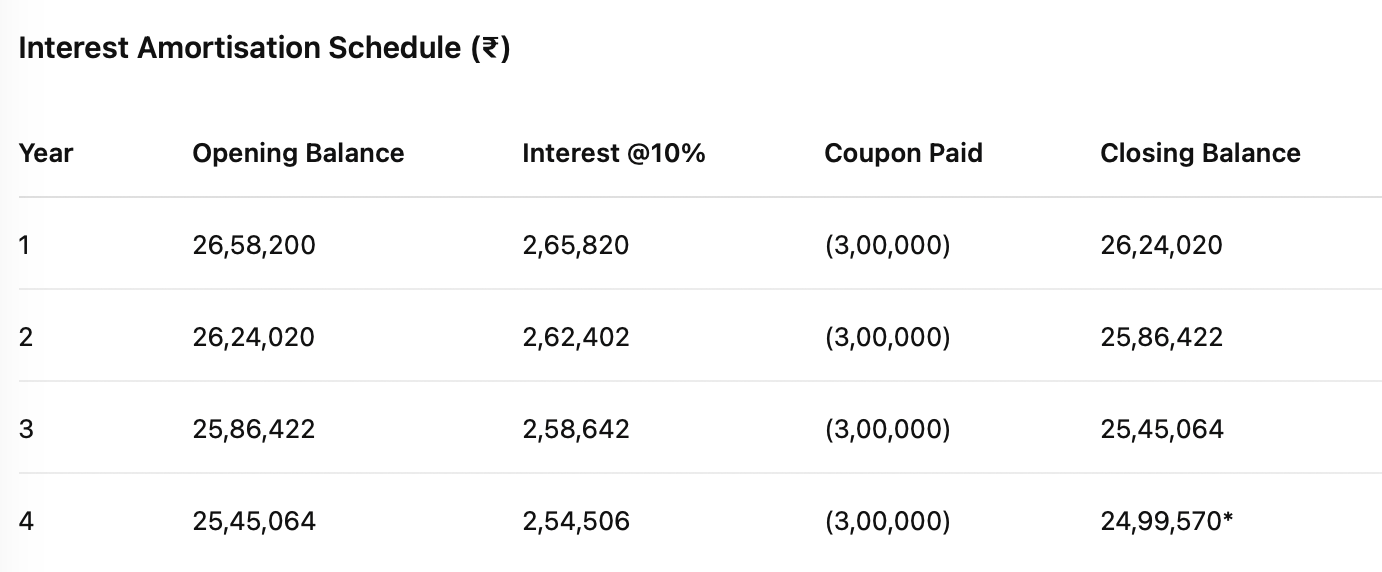The width and height of the screenshot is (1382, 572).
Task: Click the Opening Balance column header
Action: (298, 153)
